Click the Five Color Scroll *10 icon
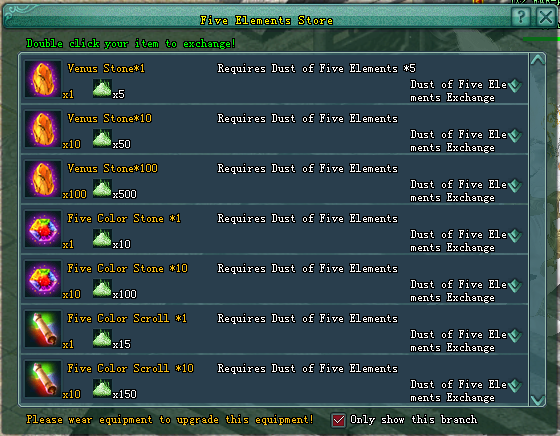The height and width of the screenshot is (436, 560). click(43, 379)
